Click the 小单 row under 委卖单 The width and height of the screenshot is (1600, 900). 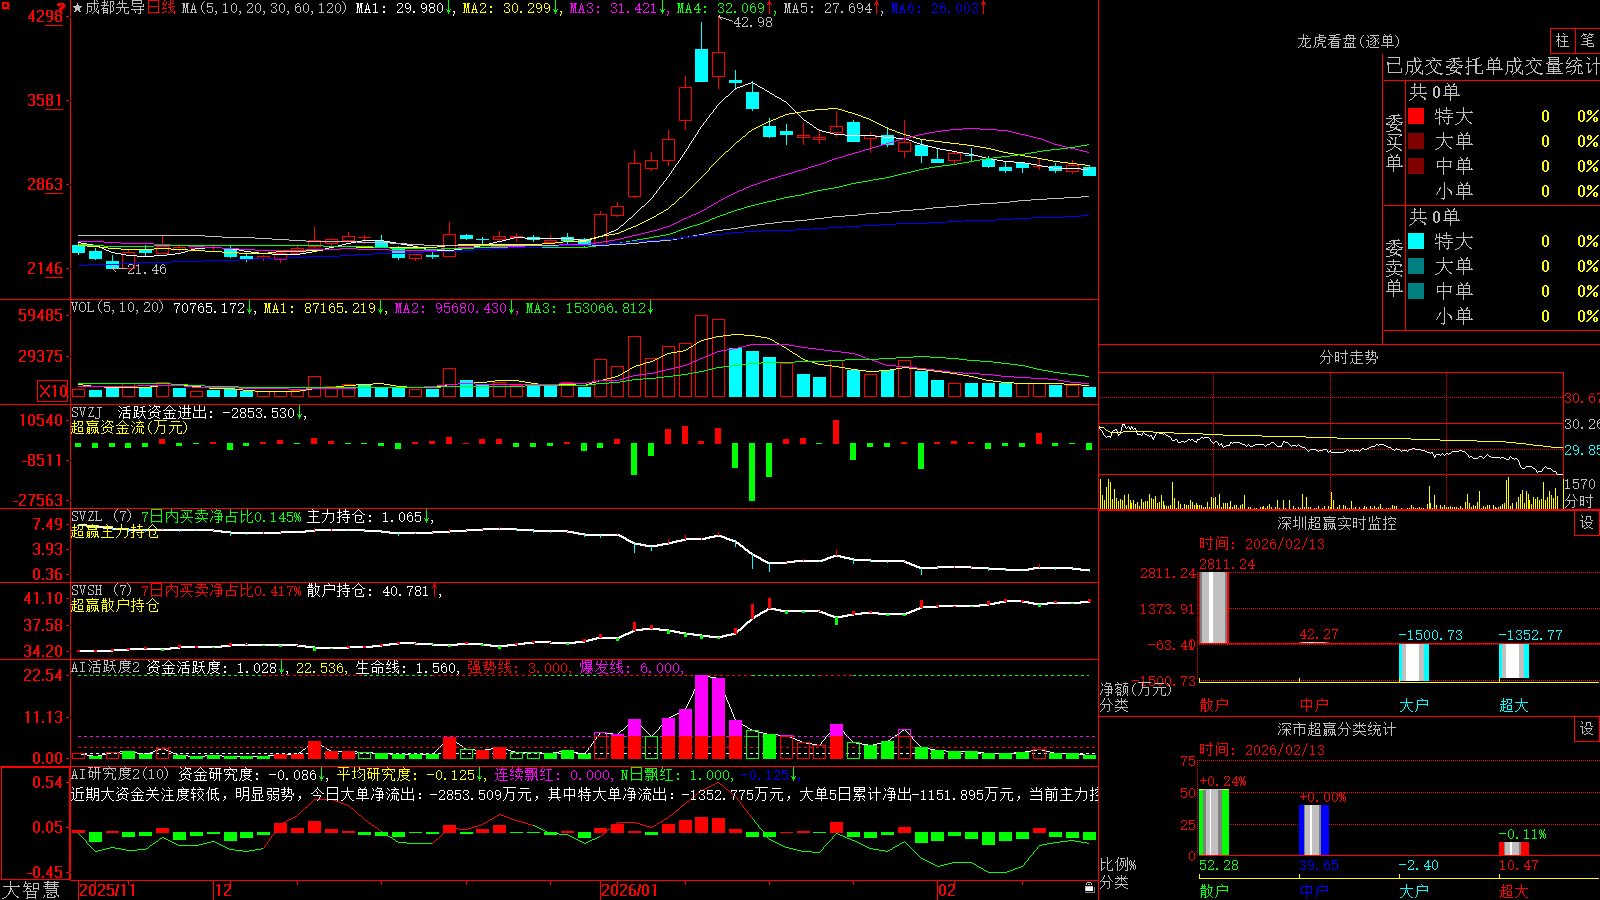(1503, 316)
